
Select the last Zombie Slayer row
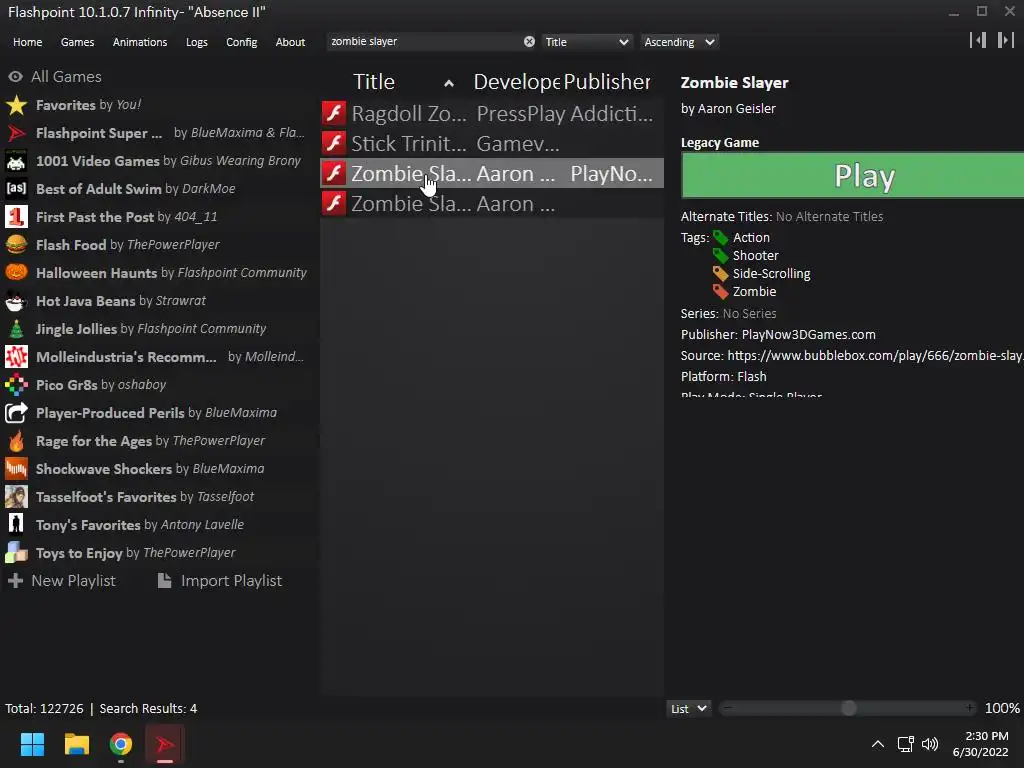click(x=492, y=204)
